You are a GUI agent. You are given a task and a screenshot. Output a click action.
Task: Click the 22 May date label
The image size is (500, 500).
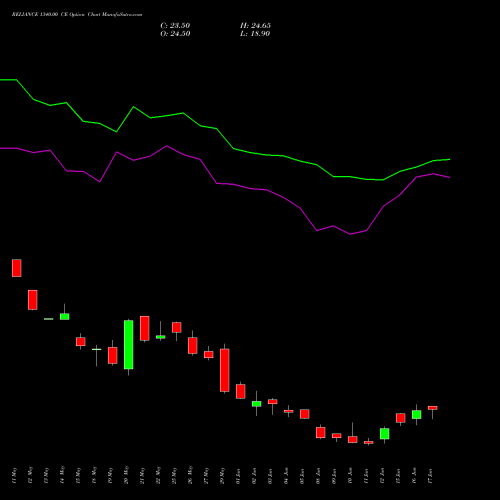pyautogui.click(x=158, y=476)
